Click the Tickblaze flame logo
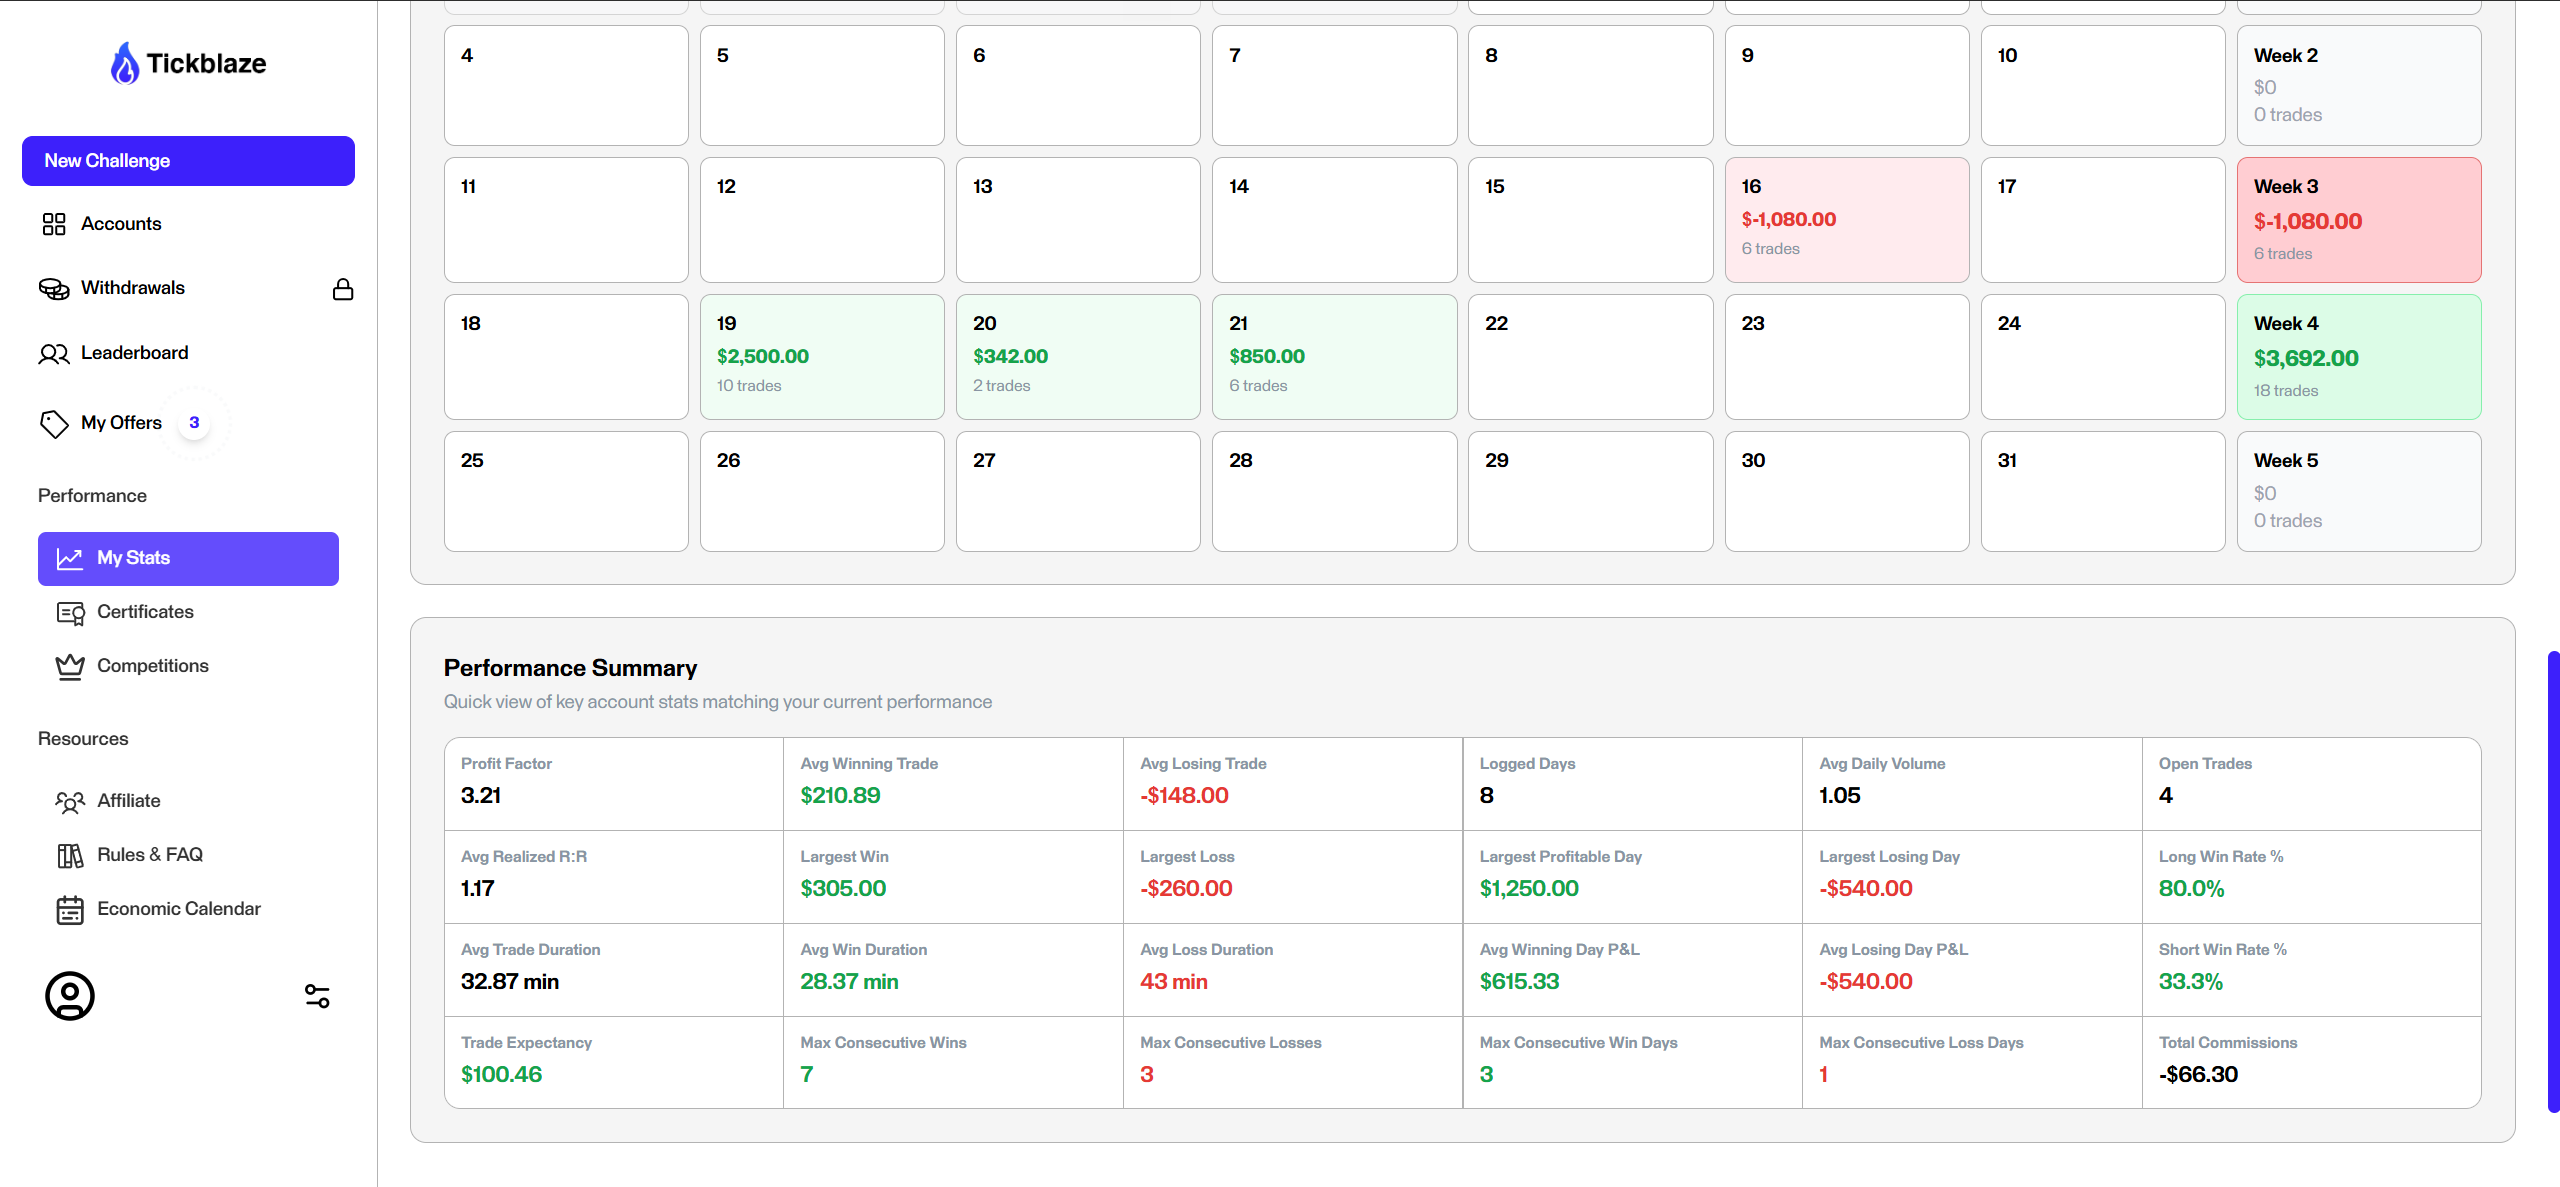Screen dimensions: 2560x1187 (x=125, y=63)
